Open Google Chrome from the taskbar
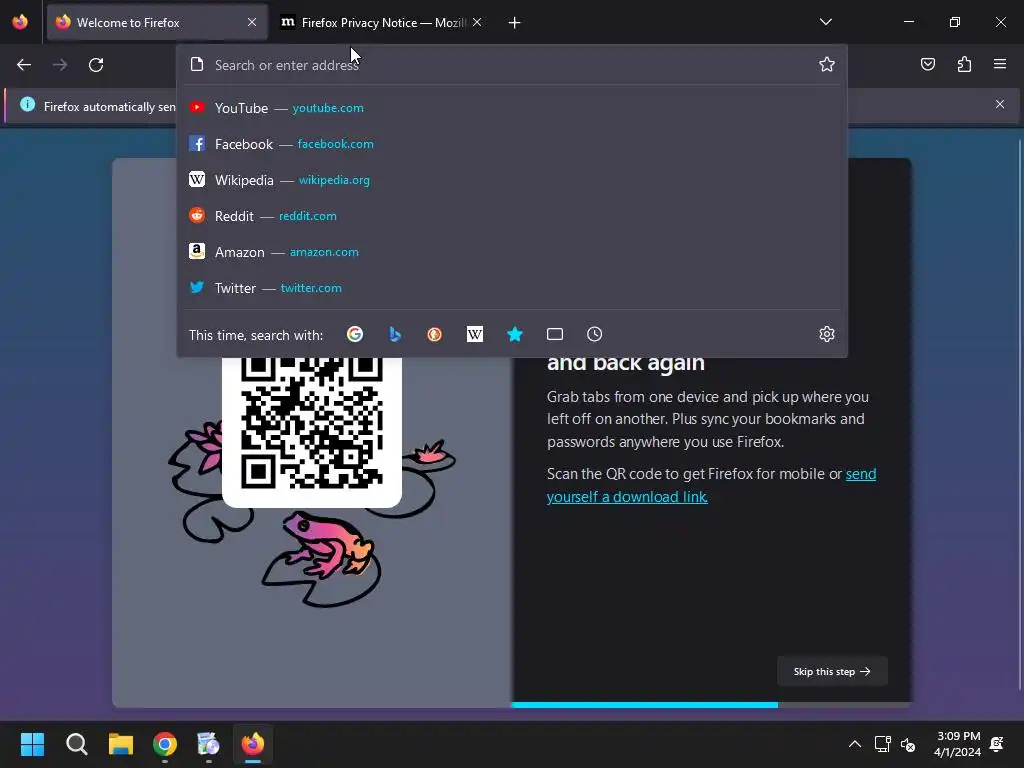1024x768 pixels. point(165,744)
